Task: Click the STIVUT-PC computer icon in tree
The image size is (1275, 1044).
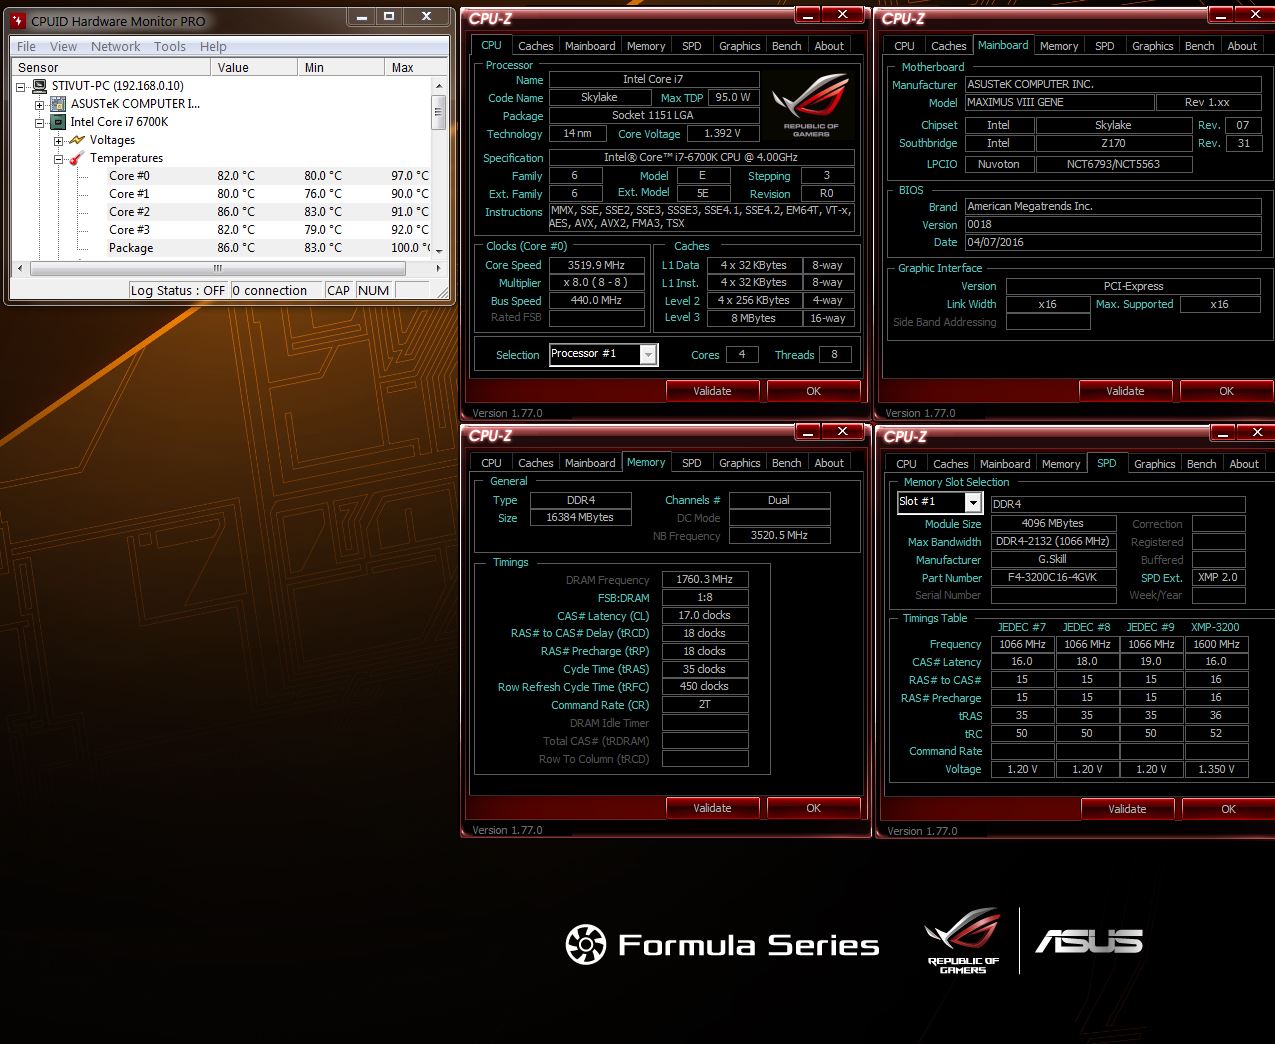Action: coord(40,86)
